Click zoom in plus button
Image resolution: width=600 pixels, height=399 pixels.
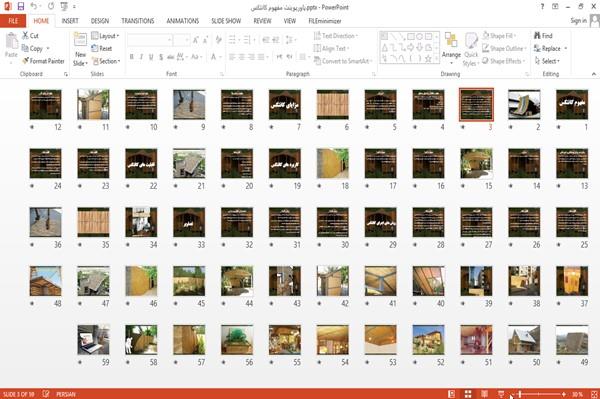[564, 394]
